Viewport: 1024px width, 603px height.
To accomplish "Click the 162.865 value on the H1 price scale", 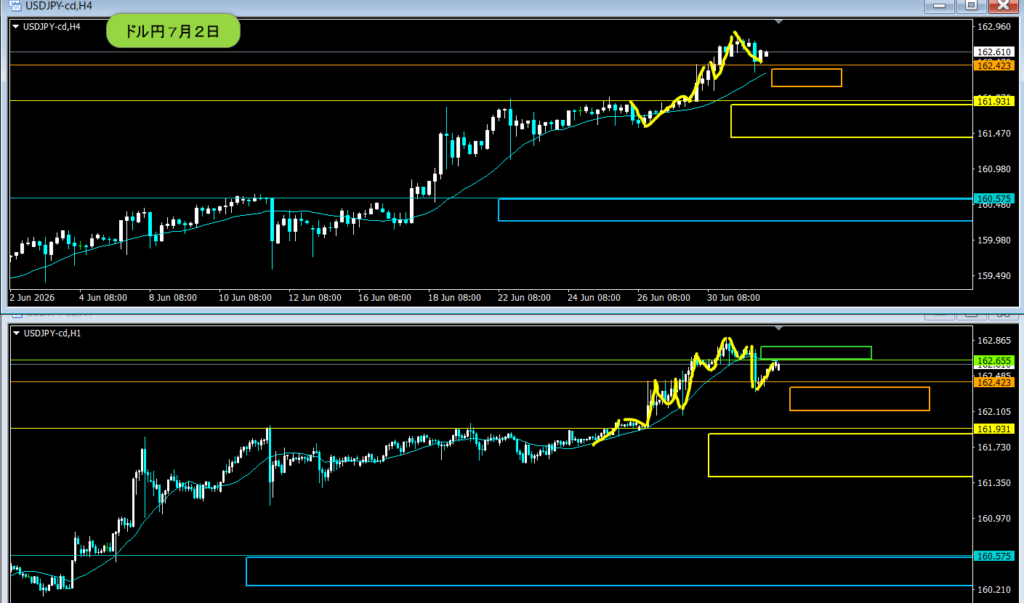I will (994, 340).
